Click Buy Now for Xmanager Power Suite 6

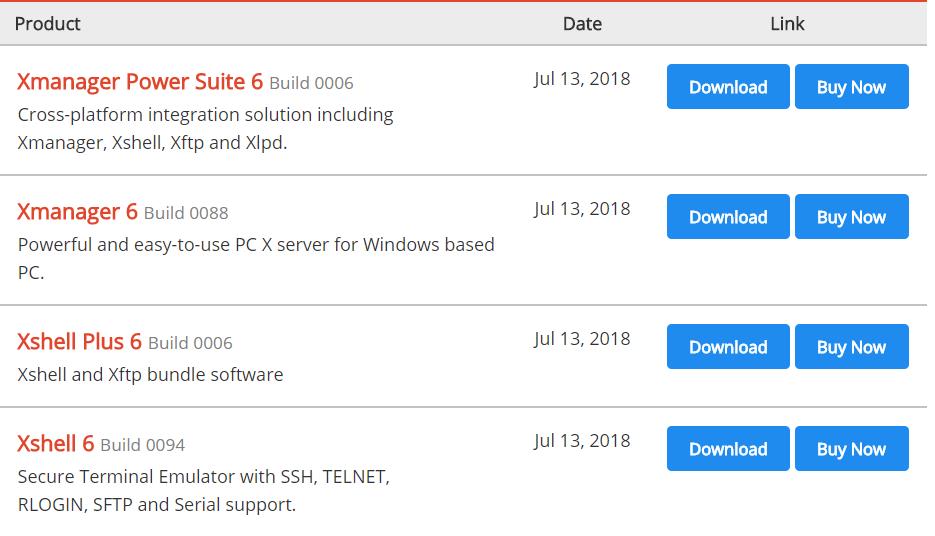coord(851,87)
